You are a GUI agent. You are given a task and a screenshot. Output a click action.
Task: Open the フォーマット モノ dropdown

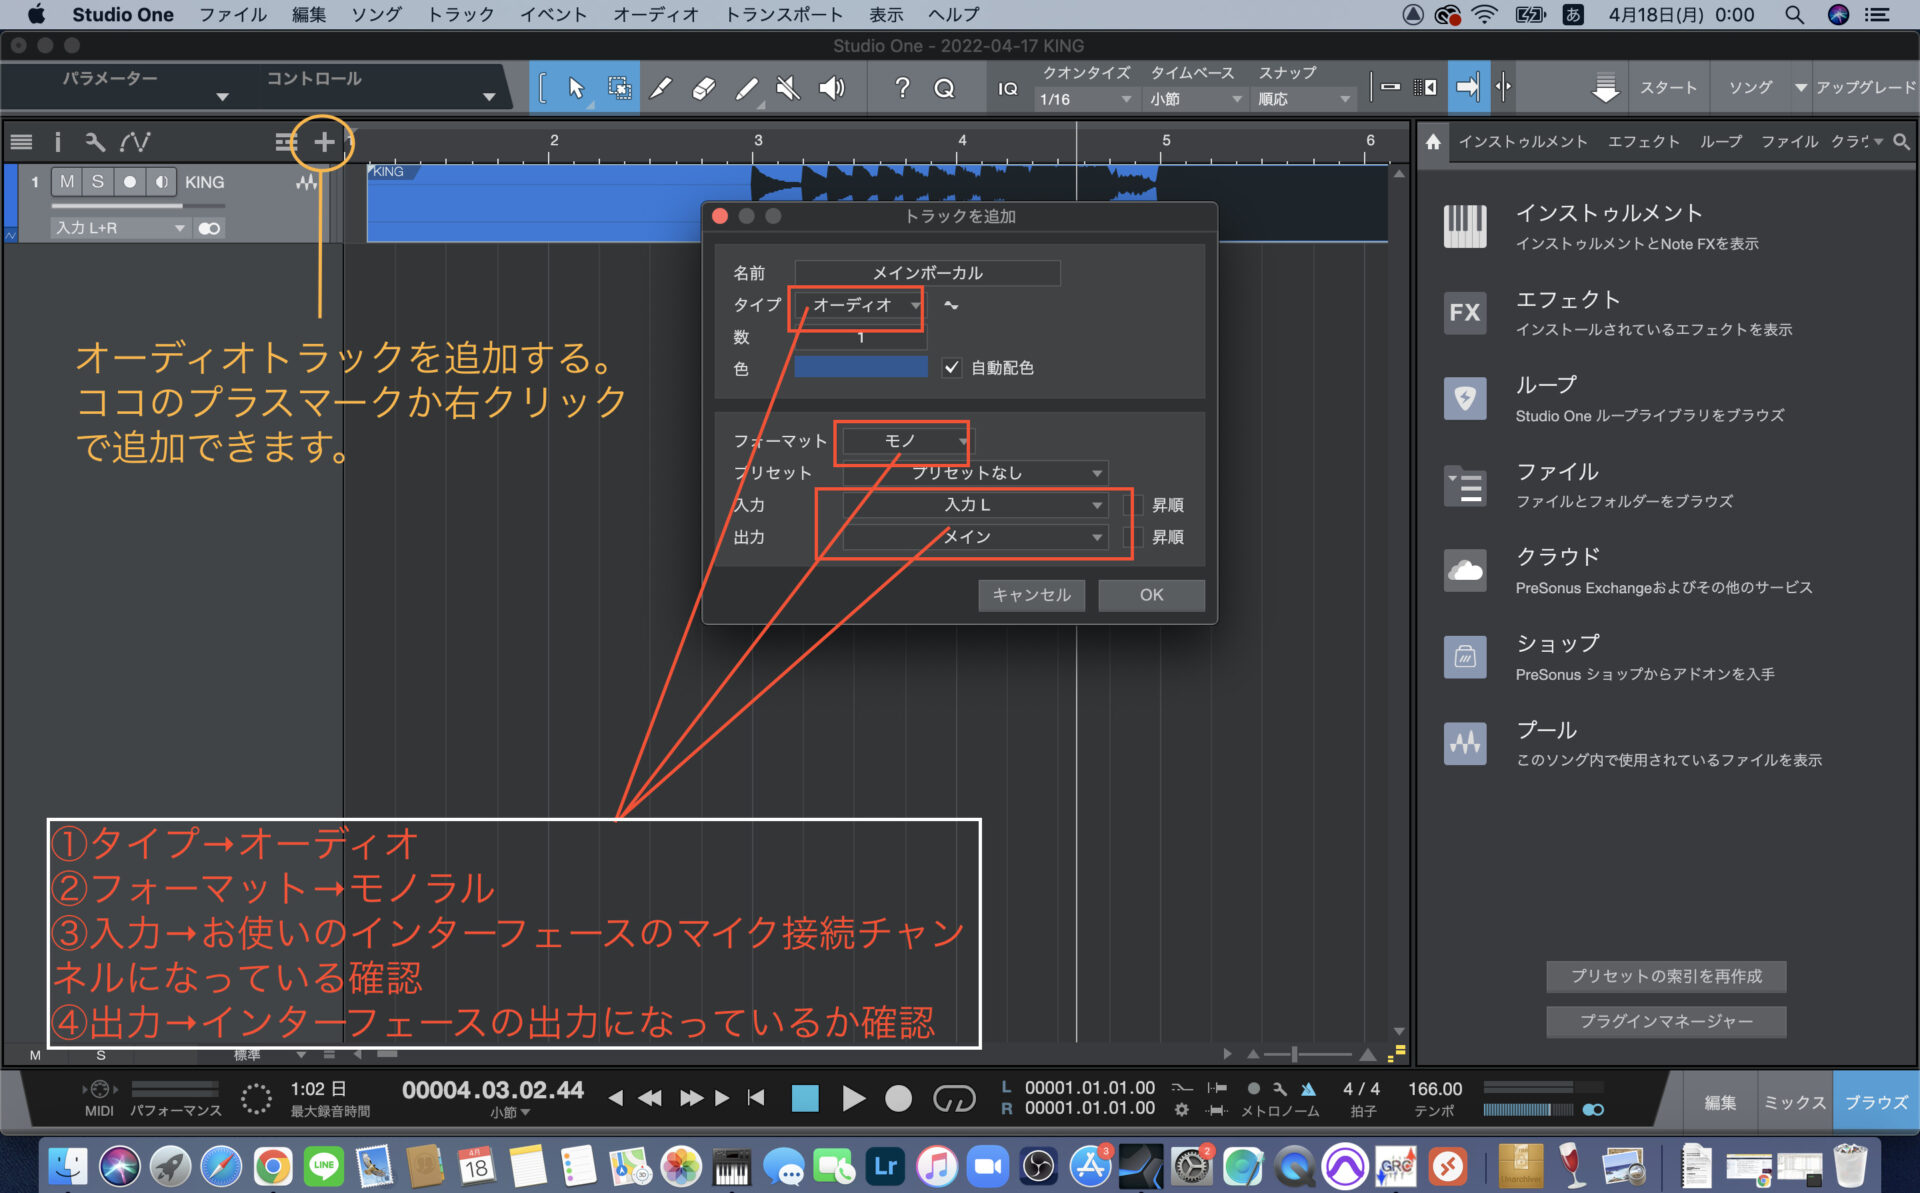pos(906,441)
